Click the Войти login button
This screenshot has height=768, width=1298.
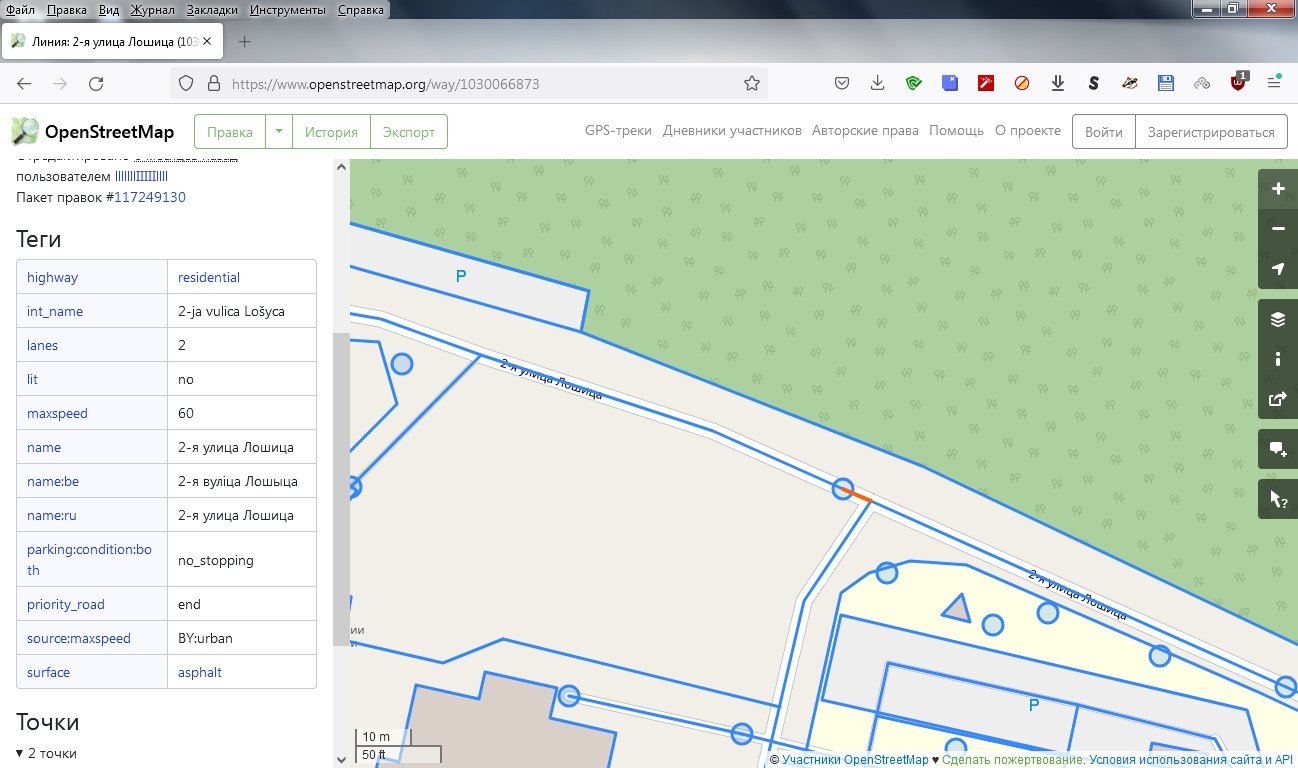click(x=1104, y=132)
